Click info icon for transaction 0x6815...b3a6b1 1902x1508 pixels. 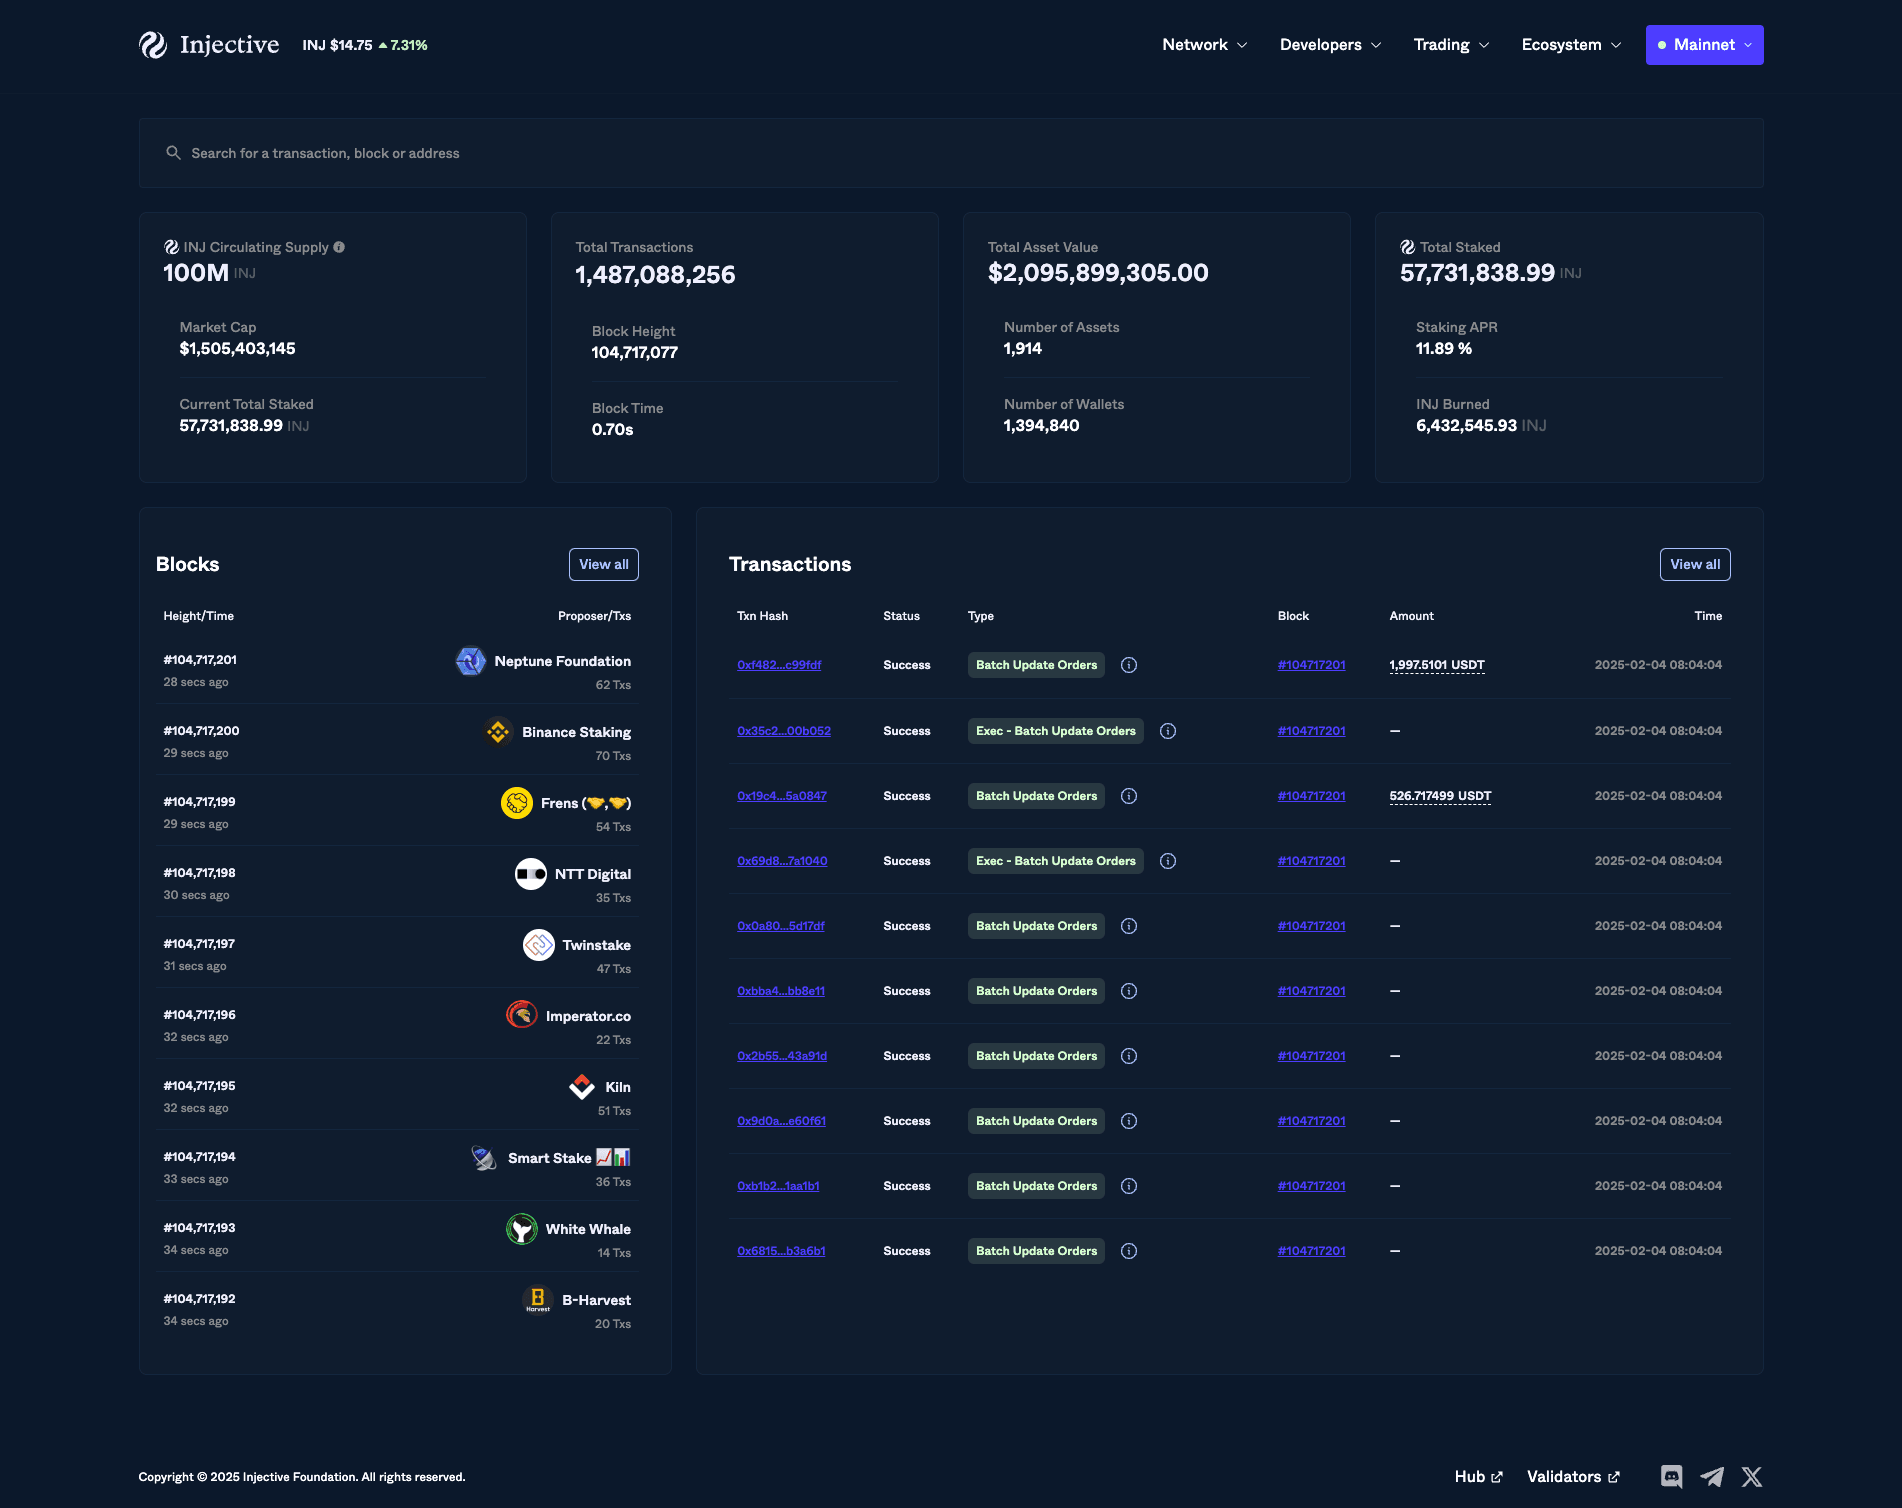tap(1129, 1251)
